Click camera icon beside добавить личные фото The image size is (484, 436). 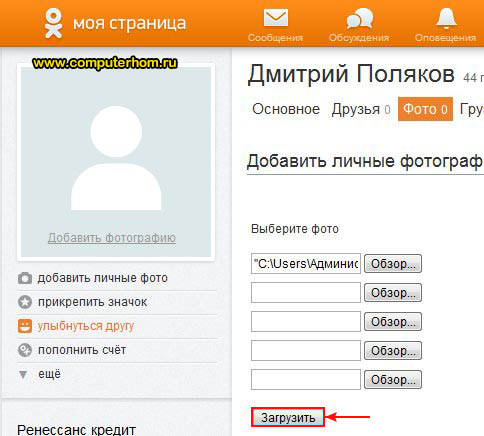[x=25, y=278]
